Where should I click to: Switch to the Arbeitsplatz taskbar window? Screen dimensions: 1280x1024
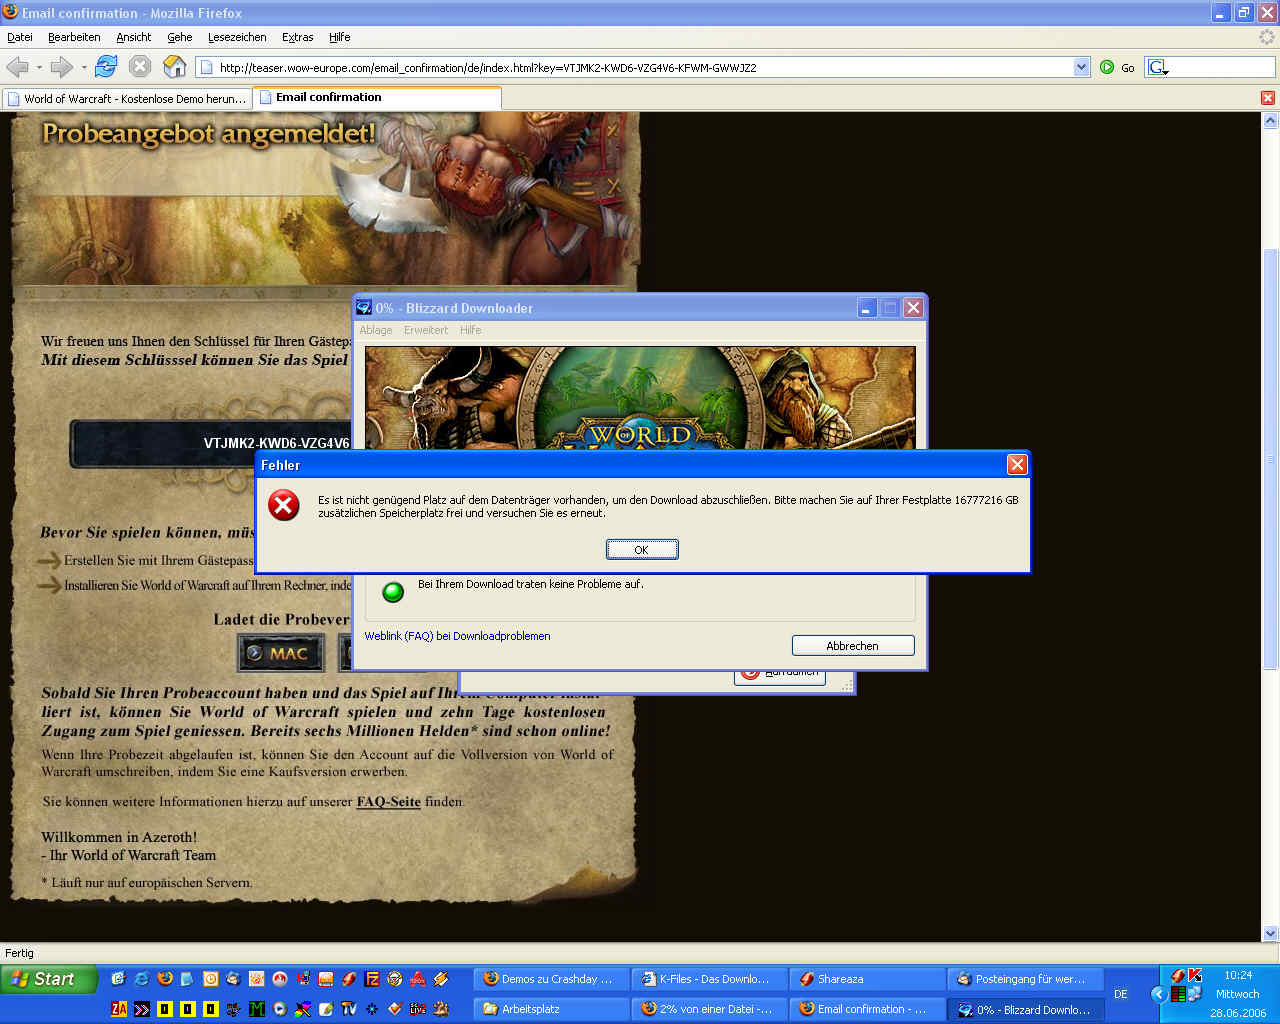tap(551, 1009)
